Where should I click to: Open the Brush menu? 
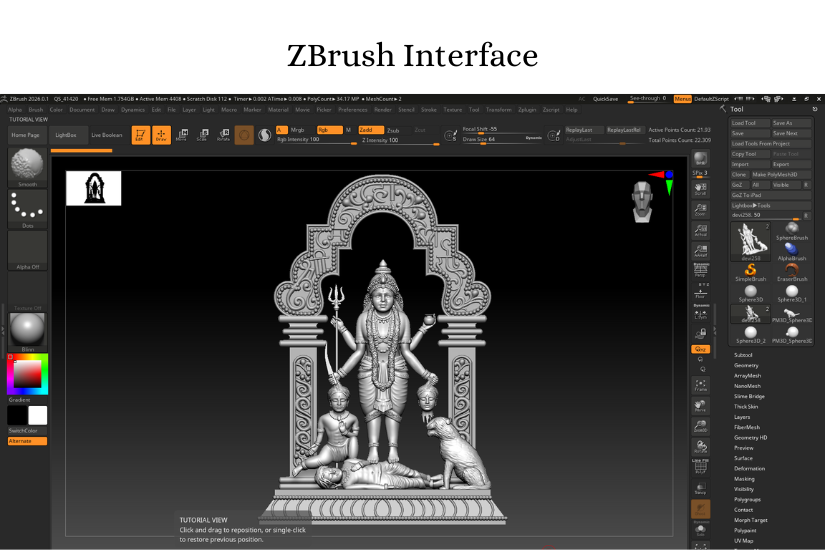tap(36, 109)
